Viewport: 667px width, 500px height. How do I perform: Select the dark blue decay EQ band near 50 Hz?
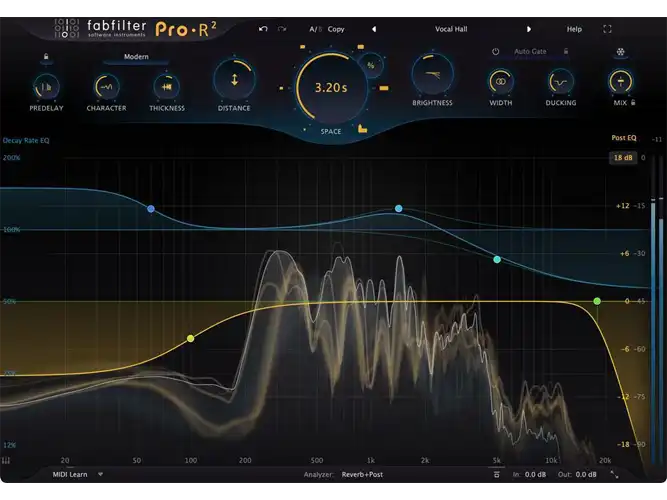(151, 209)
